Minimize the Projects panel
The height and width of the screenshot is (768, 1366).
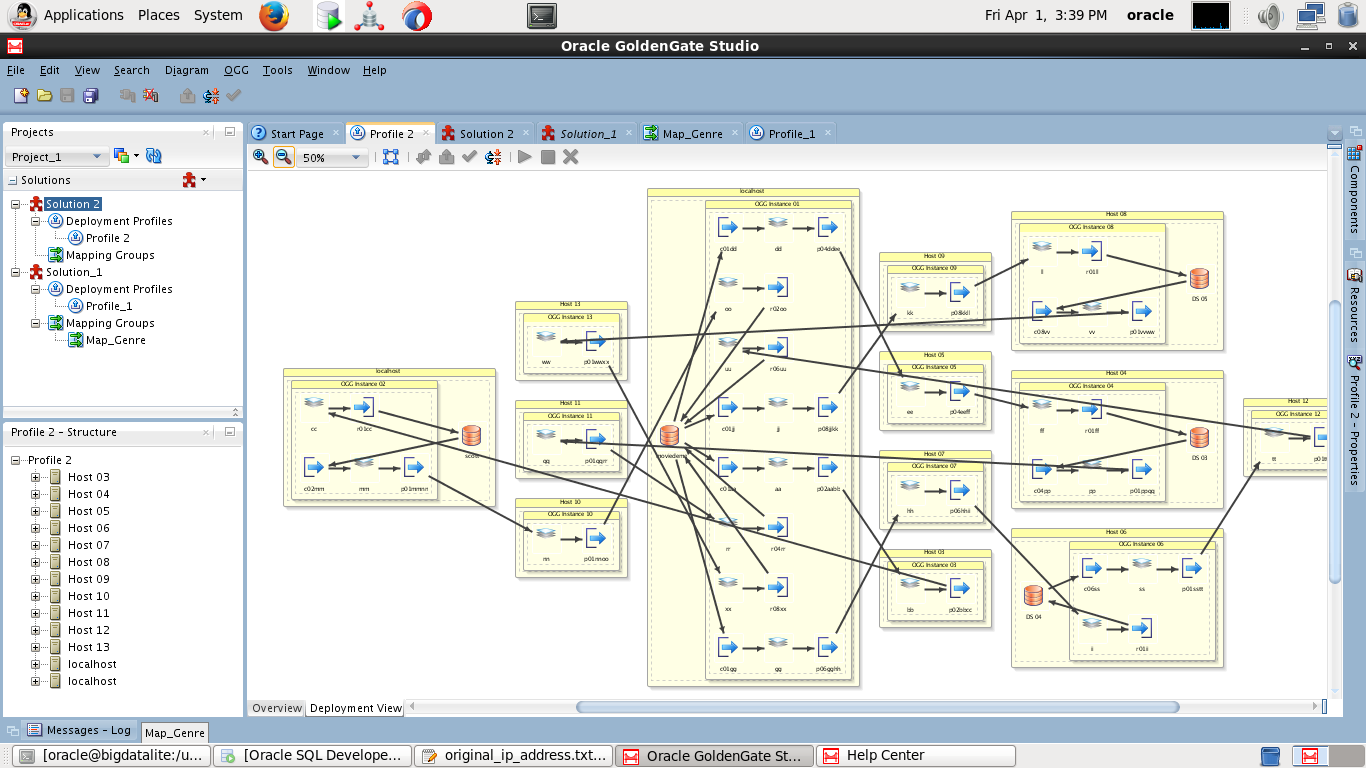point(230,132)
